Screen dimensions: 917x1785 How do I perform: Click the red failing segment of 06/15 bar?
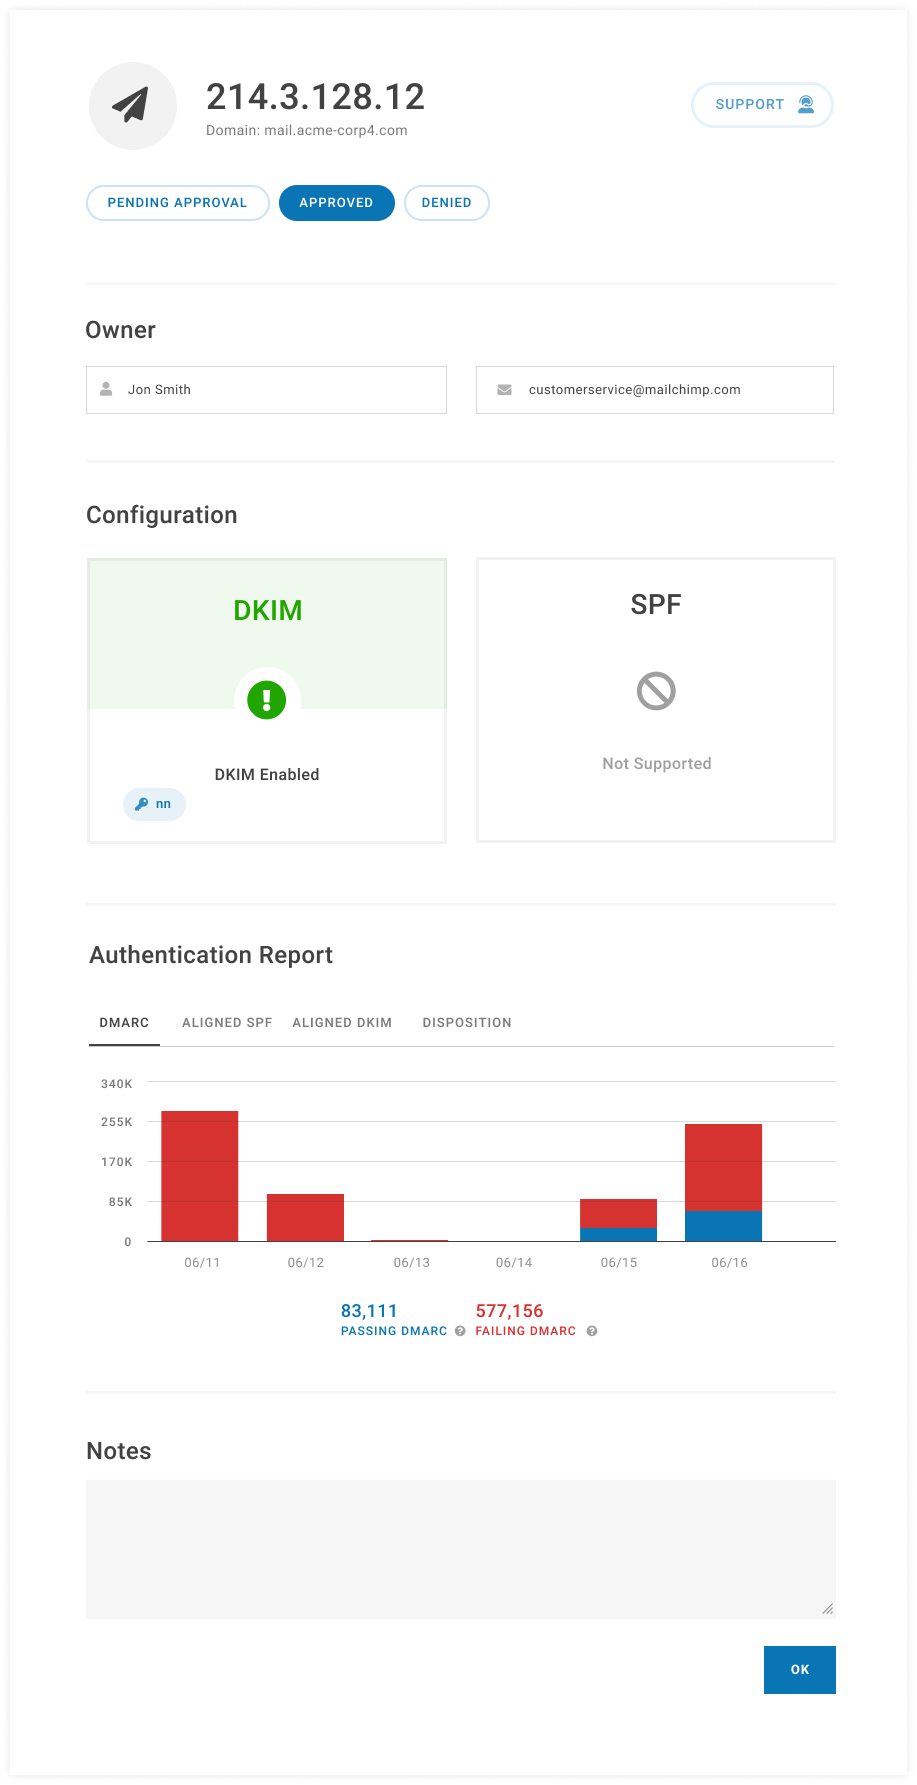618,1213
